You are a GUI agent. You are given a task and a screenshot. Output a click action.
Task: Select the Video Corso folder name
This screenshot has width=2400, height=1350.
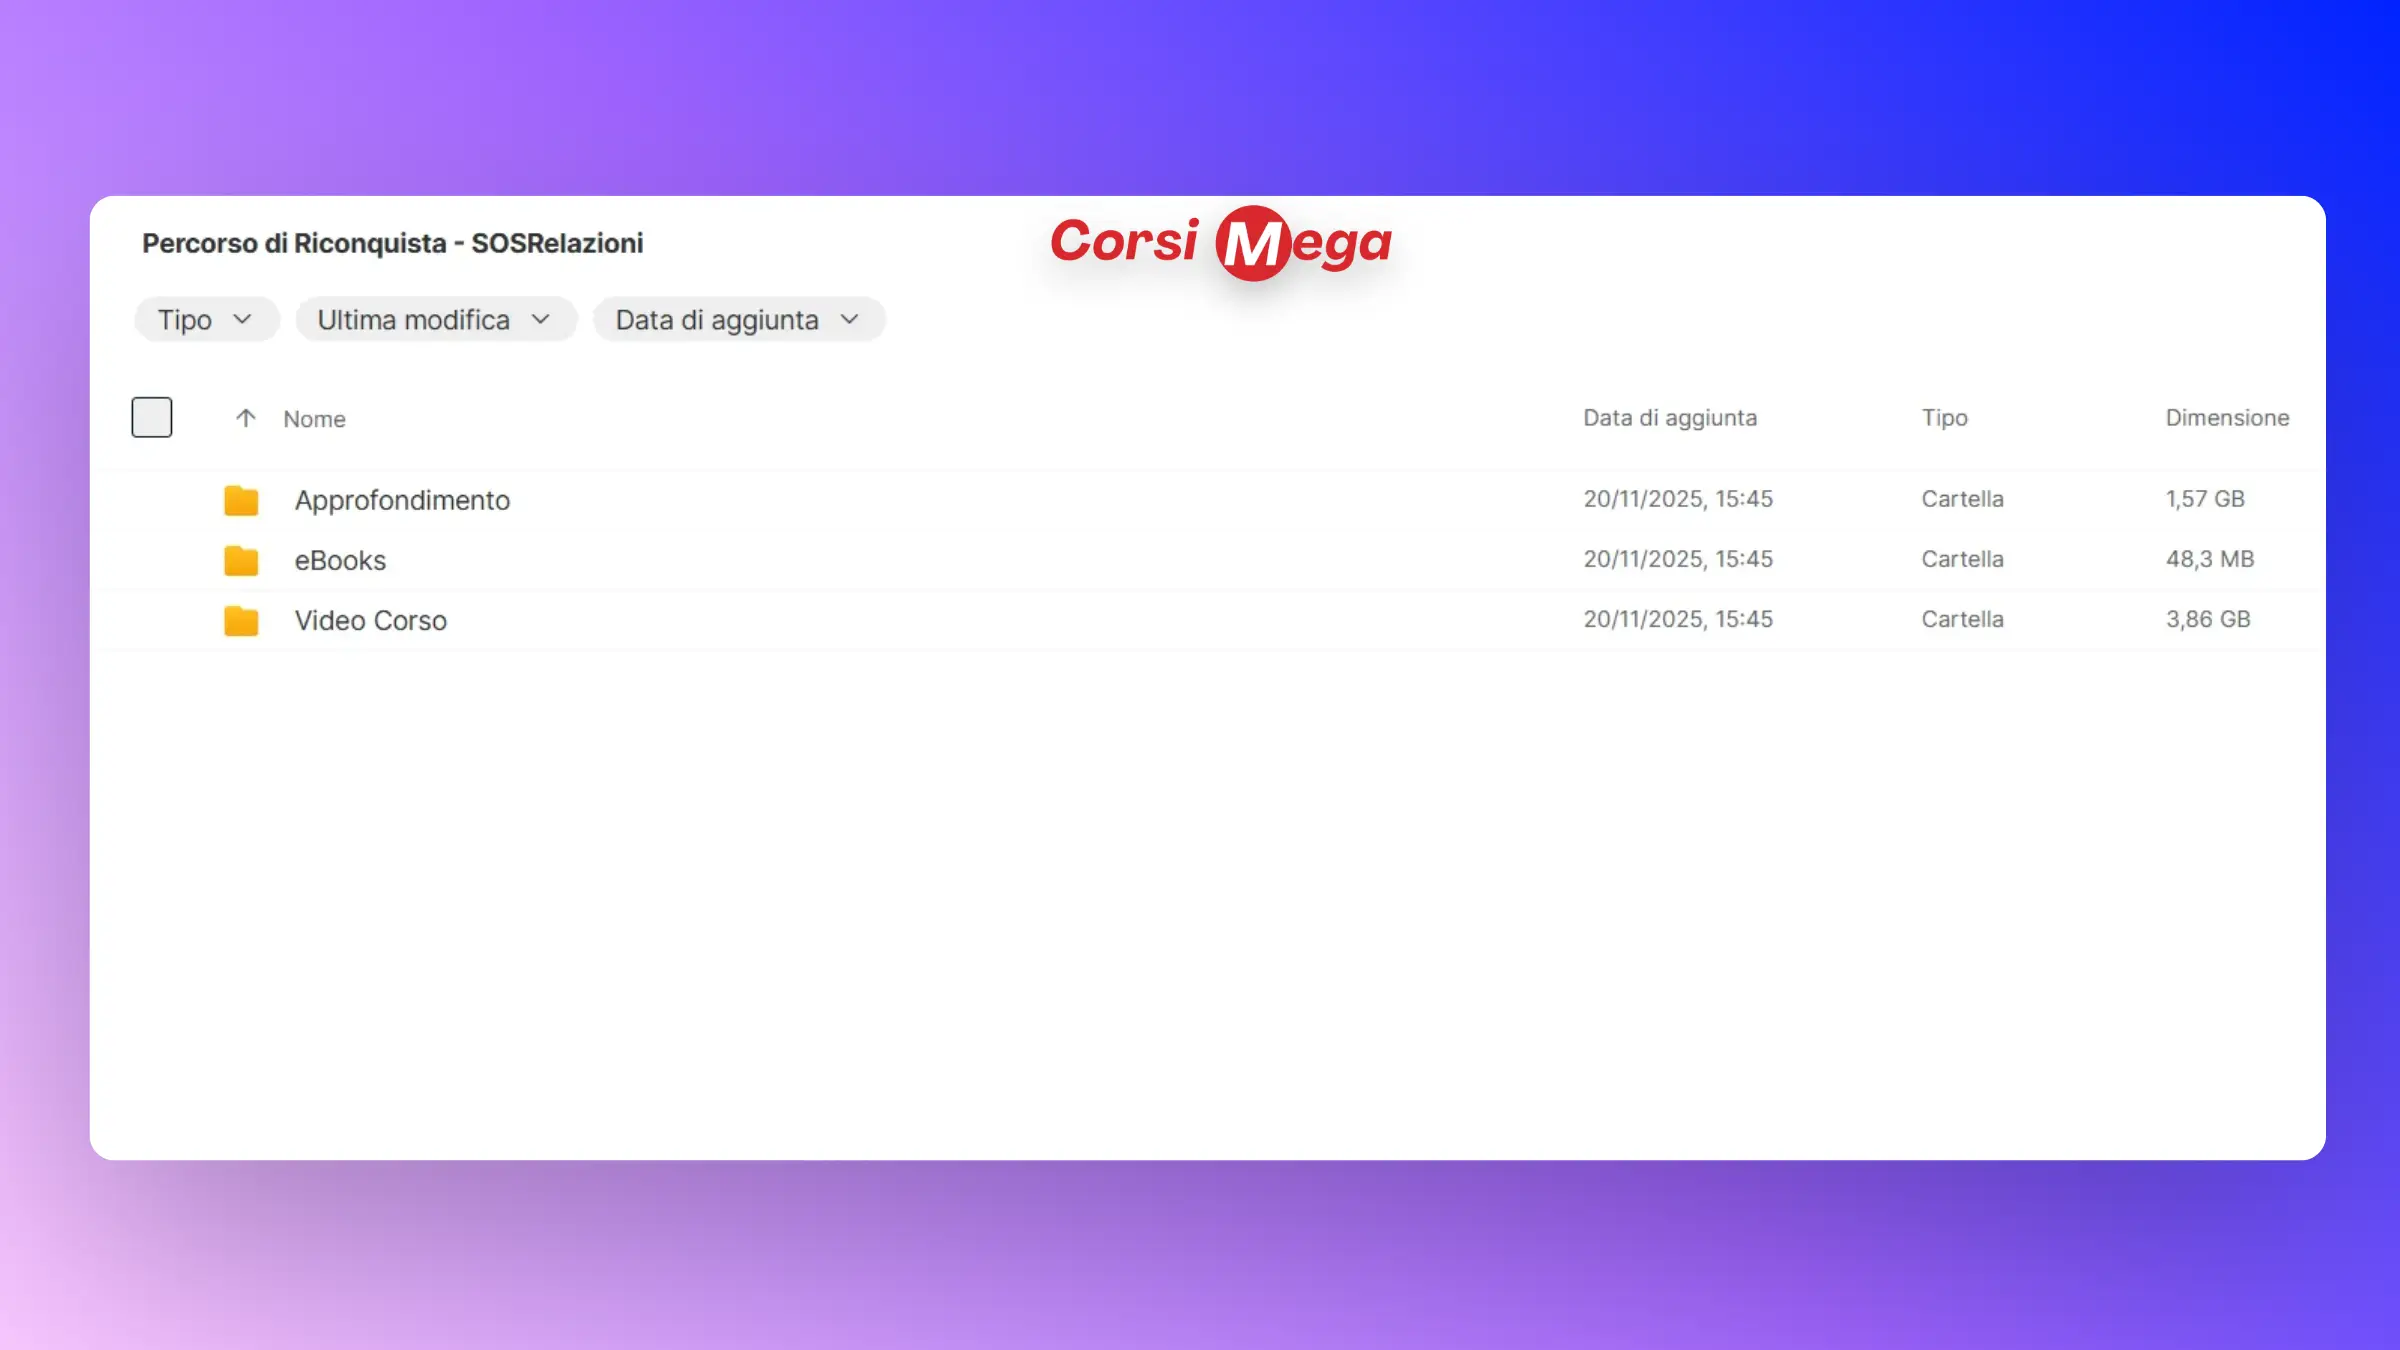pos(370,620)
